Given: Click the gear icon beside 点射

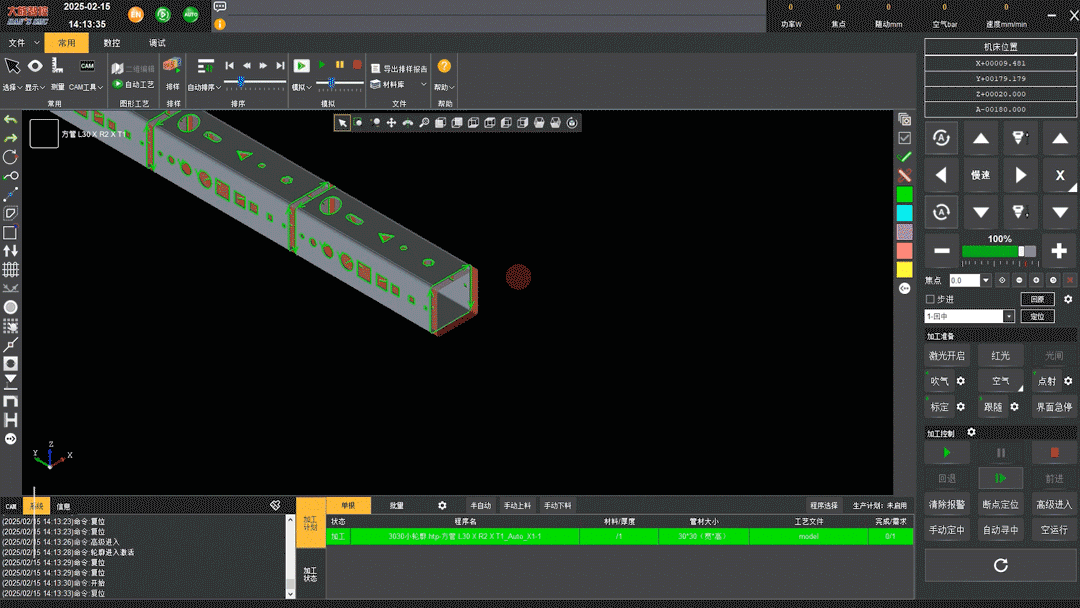Looking at the screenshot, I should [1067, 381].
